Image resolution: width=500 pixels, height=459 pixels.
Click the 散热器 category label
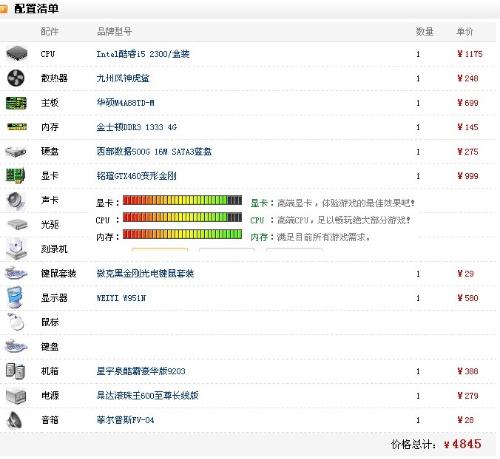[54, 78]
